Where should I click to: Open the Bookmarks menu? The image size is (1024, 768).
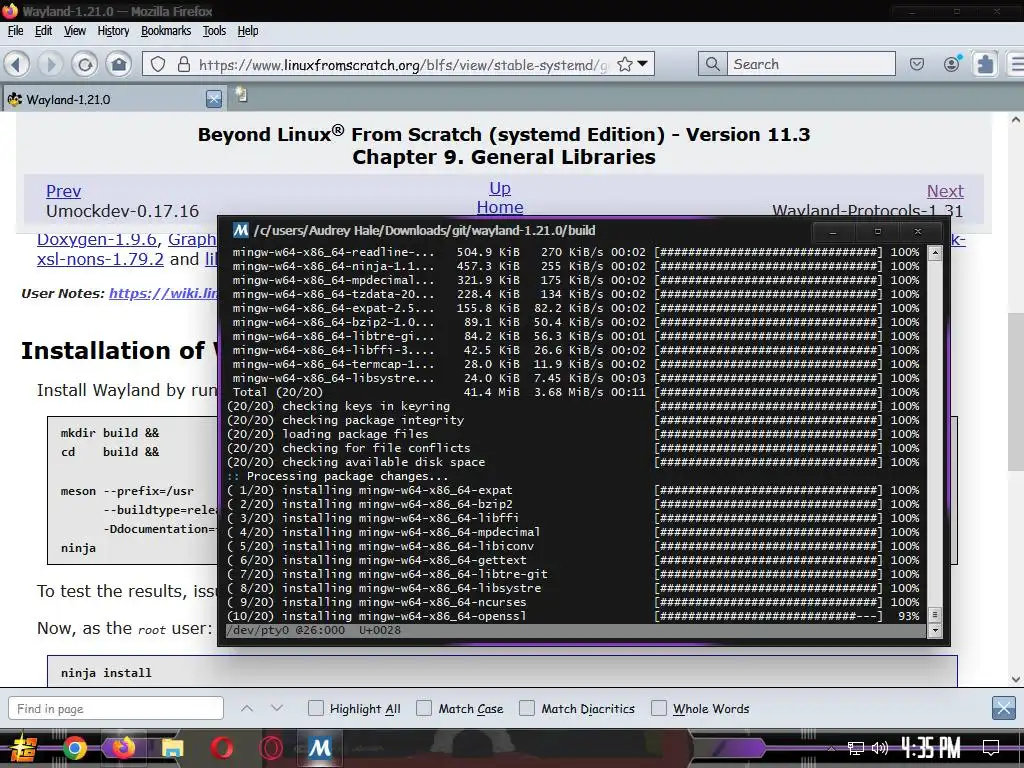point(166,31)
